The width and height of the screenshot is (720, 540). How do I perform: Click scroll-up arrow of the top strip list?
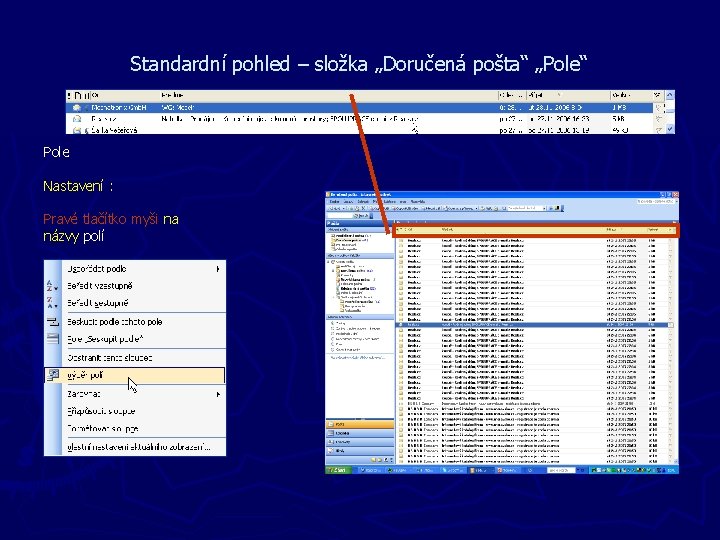(x=670, y=96)
